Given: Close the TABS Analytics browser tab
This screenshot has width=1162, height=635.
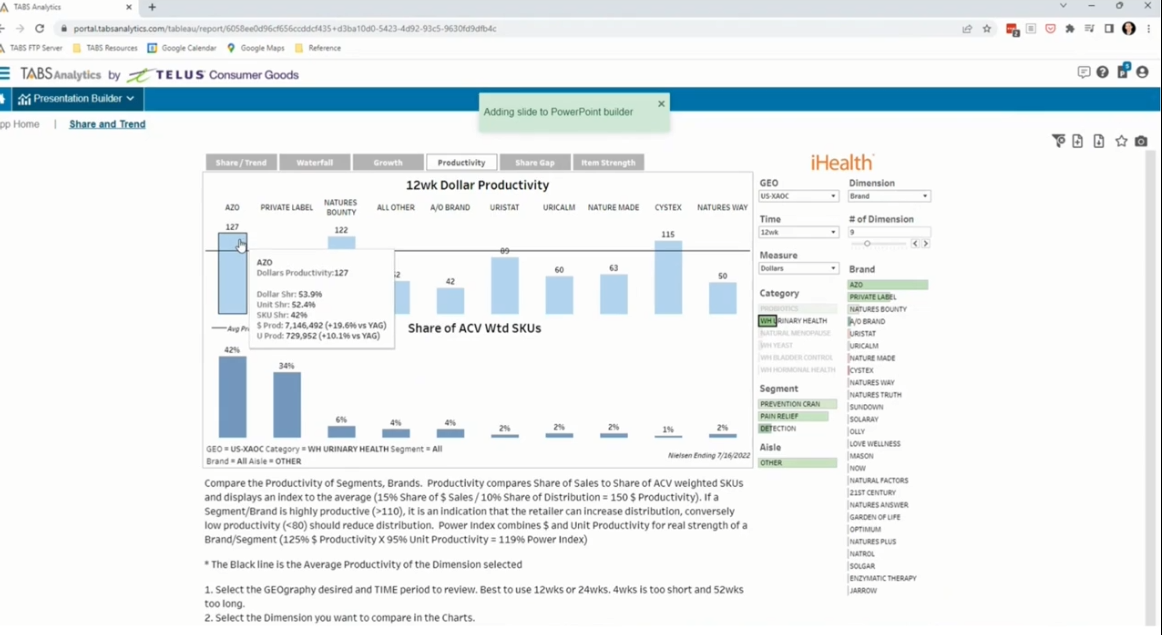Looking at the screenshot, I should coord(129,7).
